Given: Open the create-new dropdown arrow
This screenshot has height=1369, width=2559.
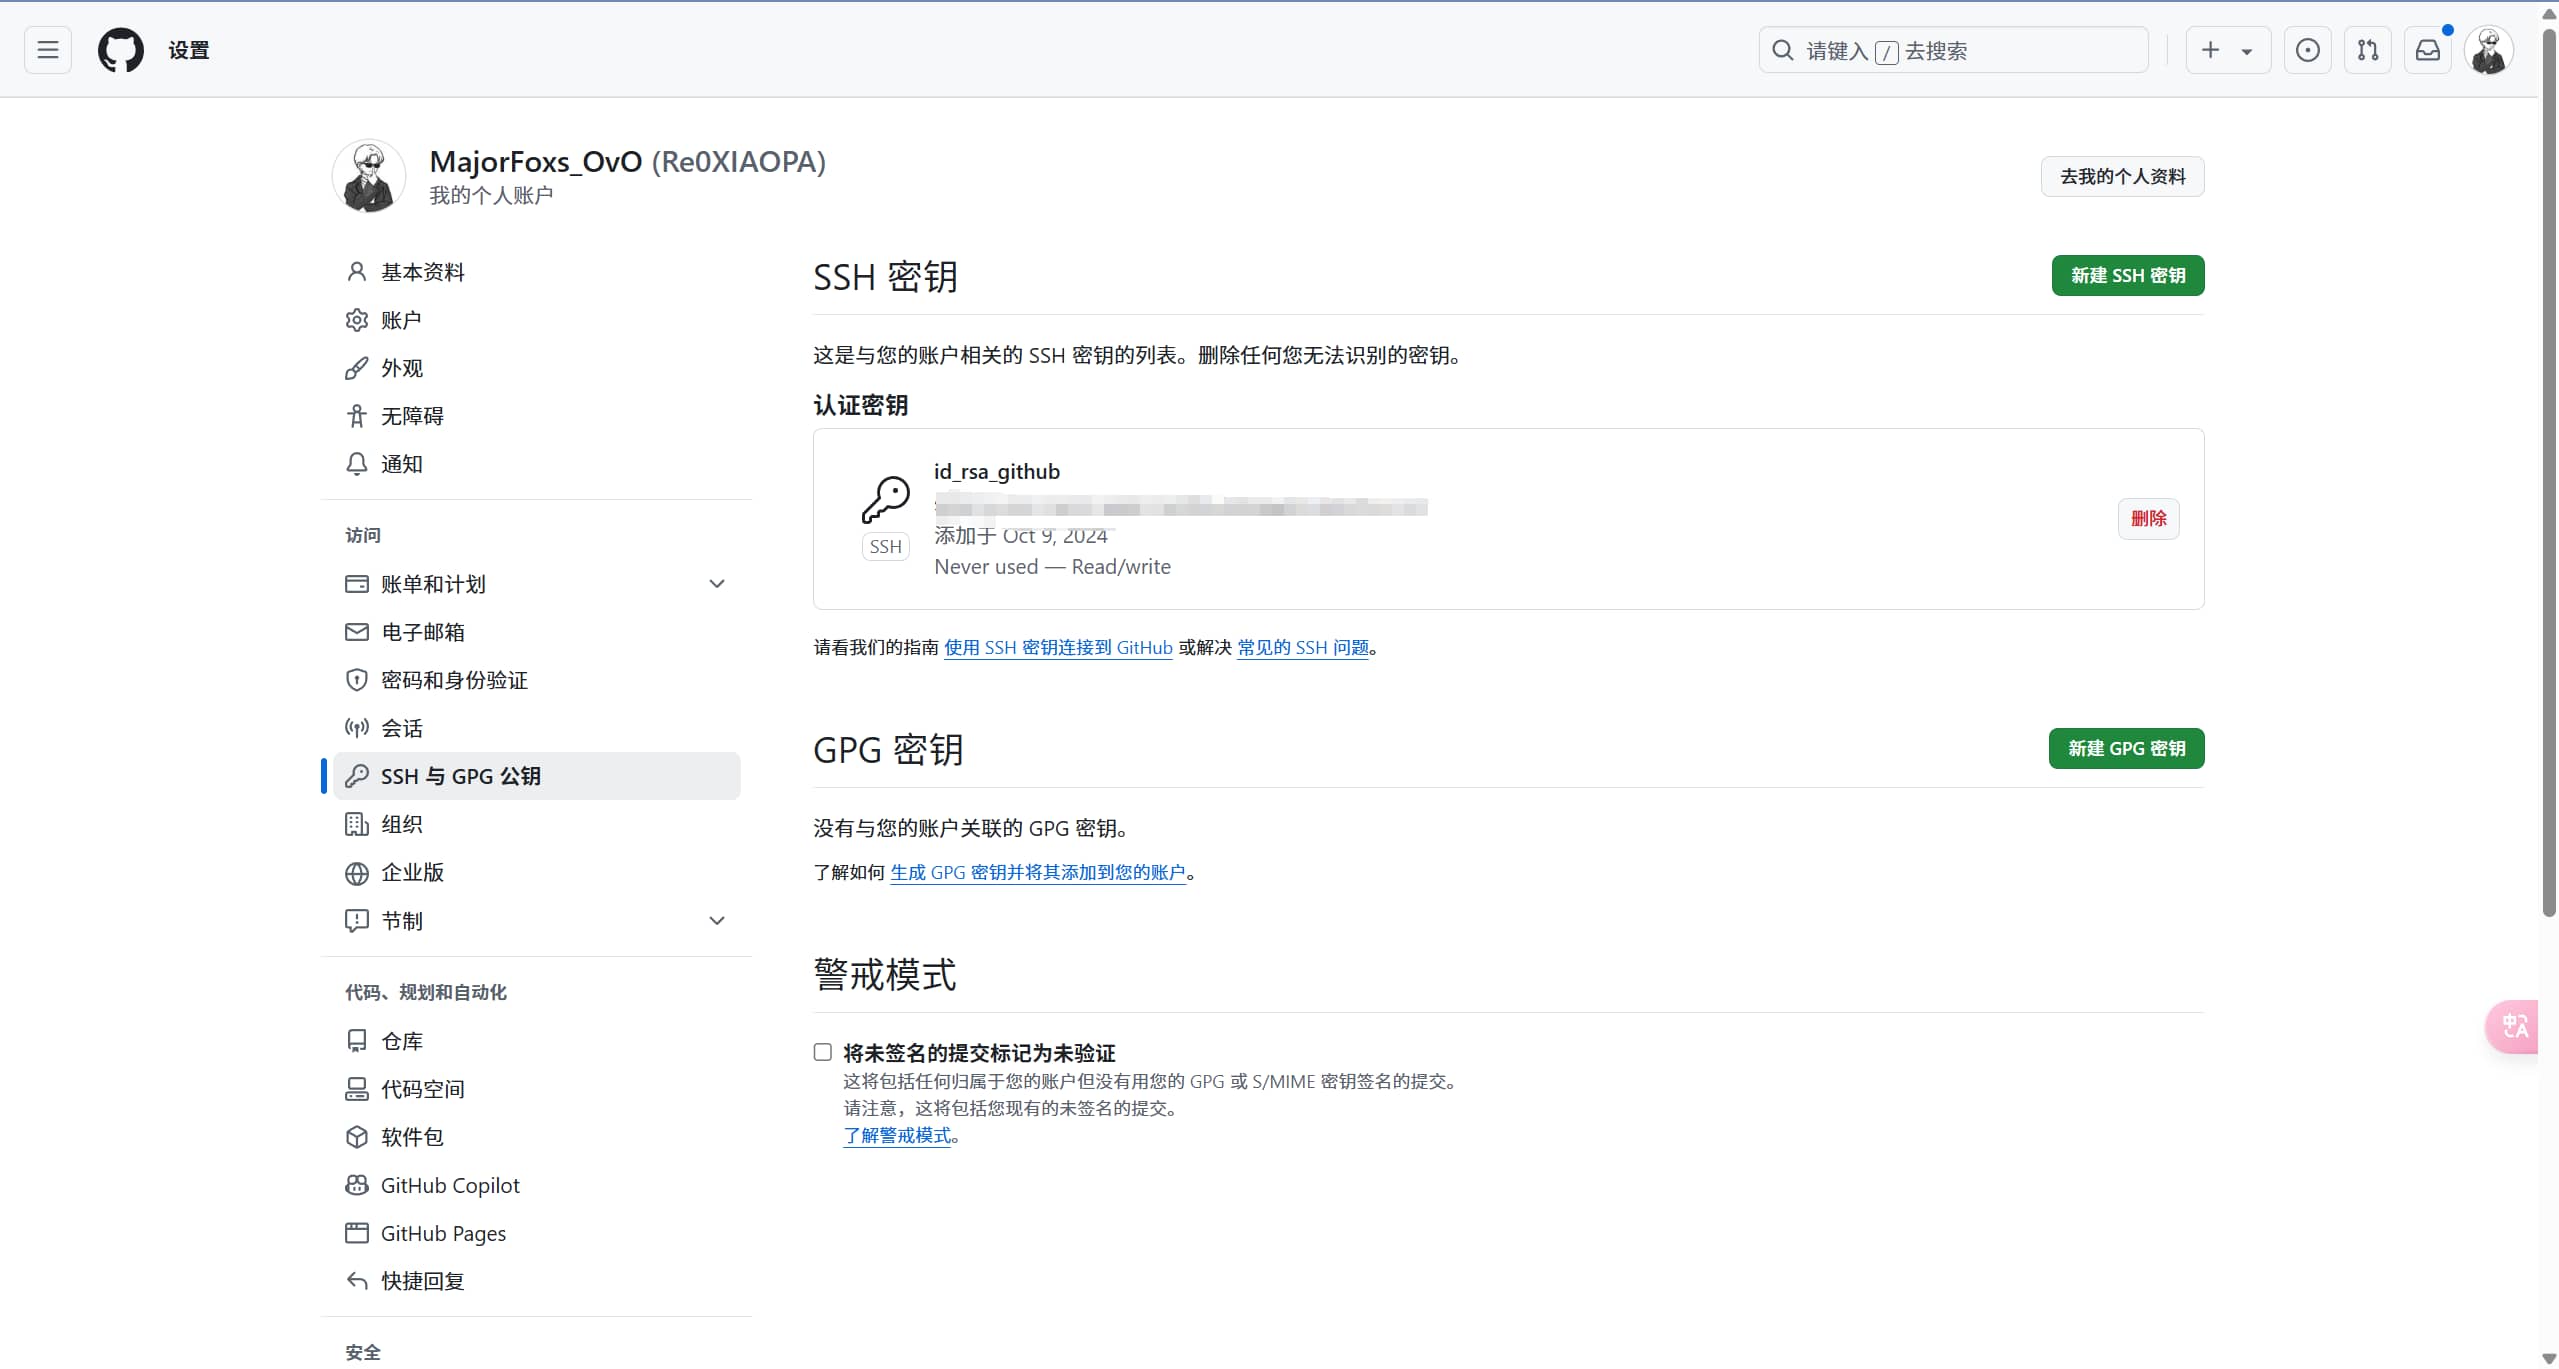Looking at the screenshot, I should (2247, 51).
